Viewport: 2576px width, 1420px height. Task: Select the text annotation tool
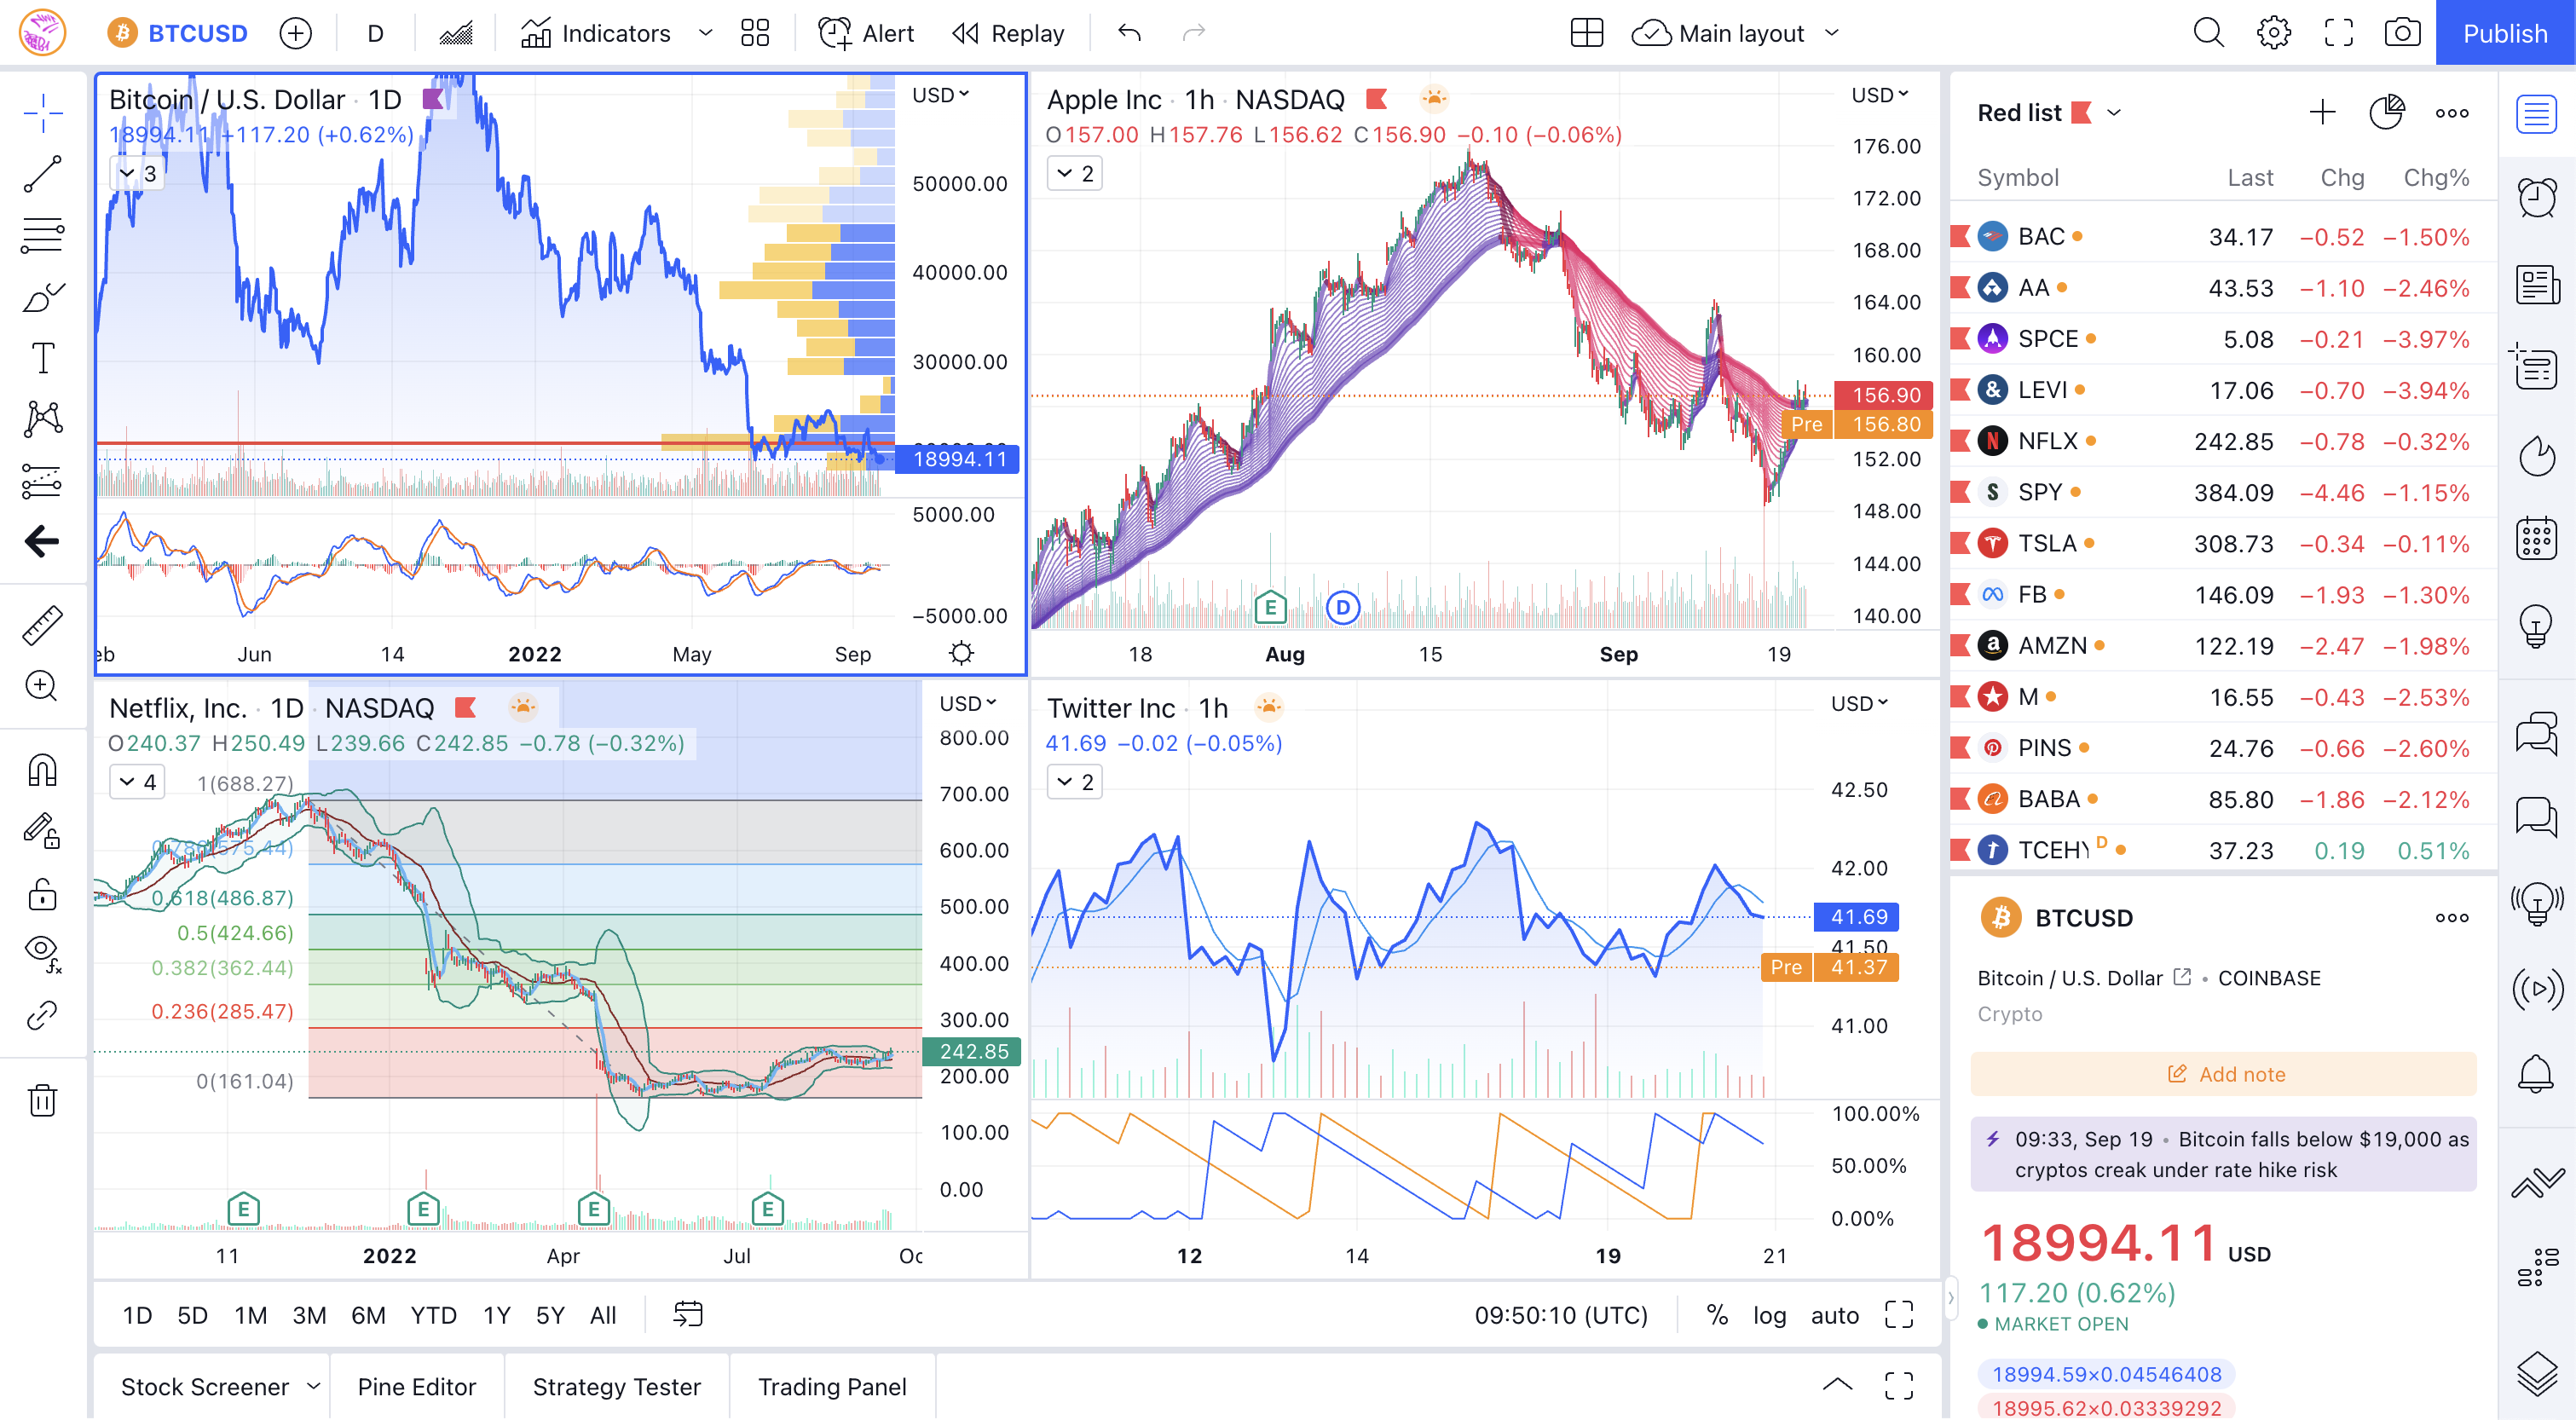point(43,358)
